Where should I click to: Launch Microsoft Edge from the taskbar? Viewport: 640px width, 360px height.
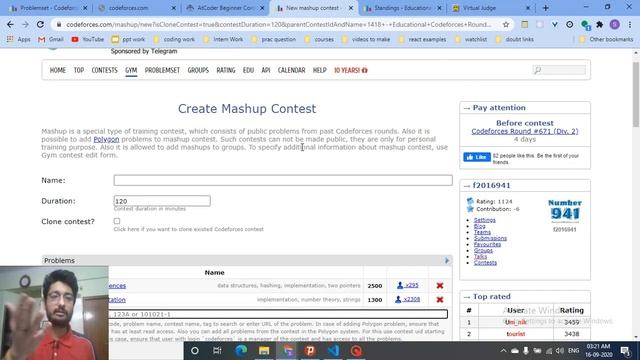[x=241, y=351]
